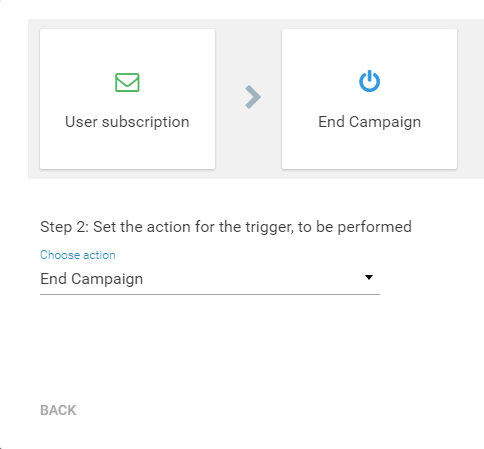Viewport: 484px width, 449px height.
Task: Click the selected "End Campaign" dropdown value
Action: click(x=91, y=279)
